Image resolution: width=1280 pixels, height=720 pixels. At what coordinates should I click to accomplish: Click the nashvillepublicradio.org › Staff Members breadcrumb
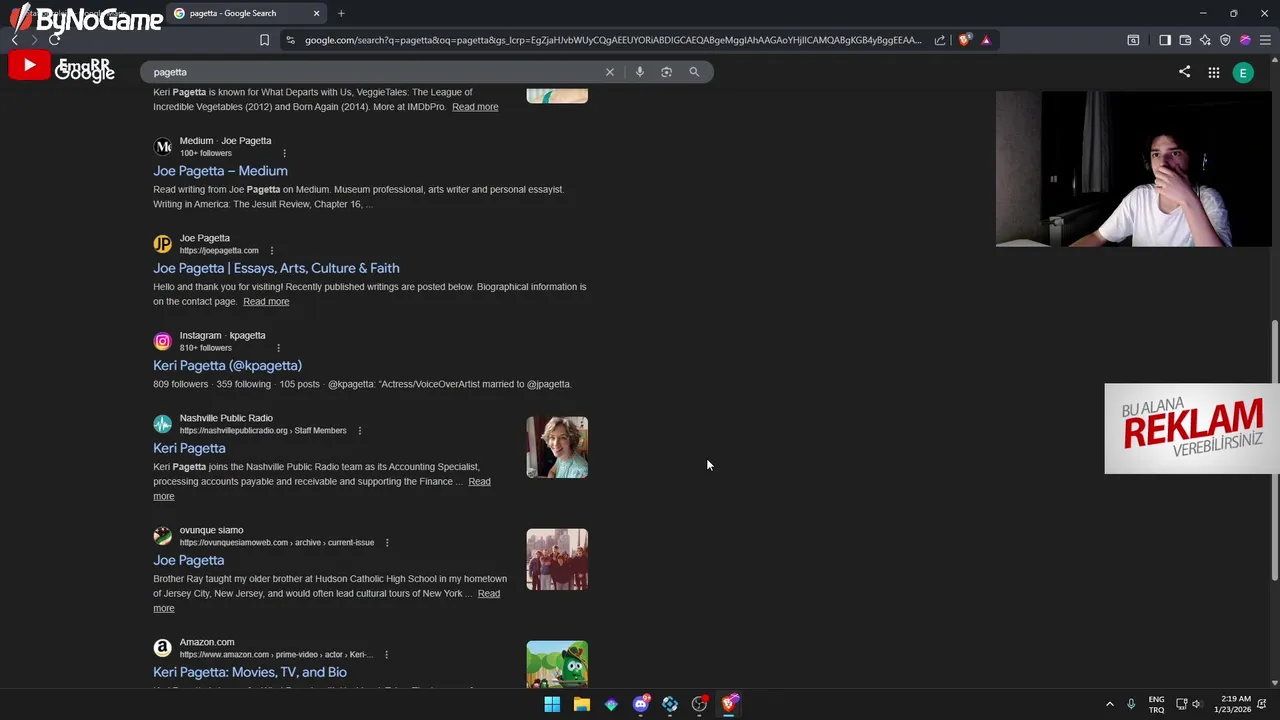point(263,431)
